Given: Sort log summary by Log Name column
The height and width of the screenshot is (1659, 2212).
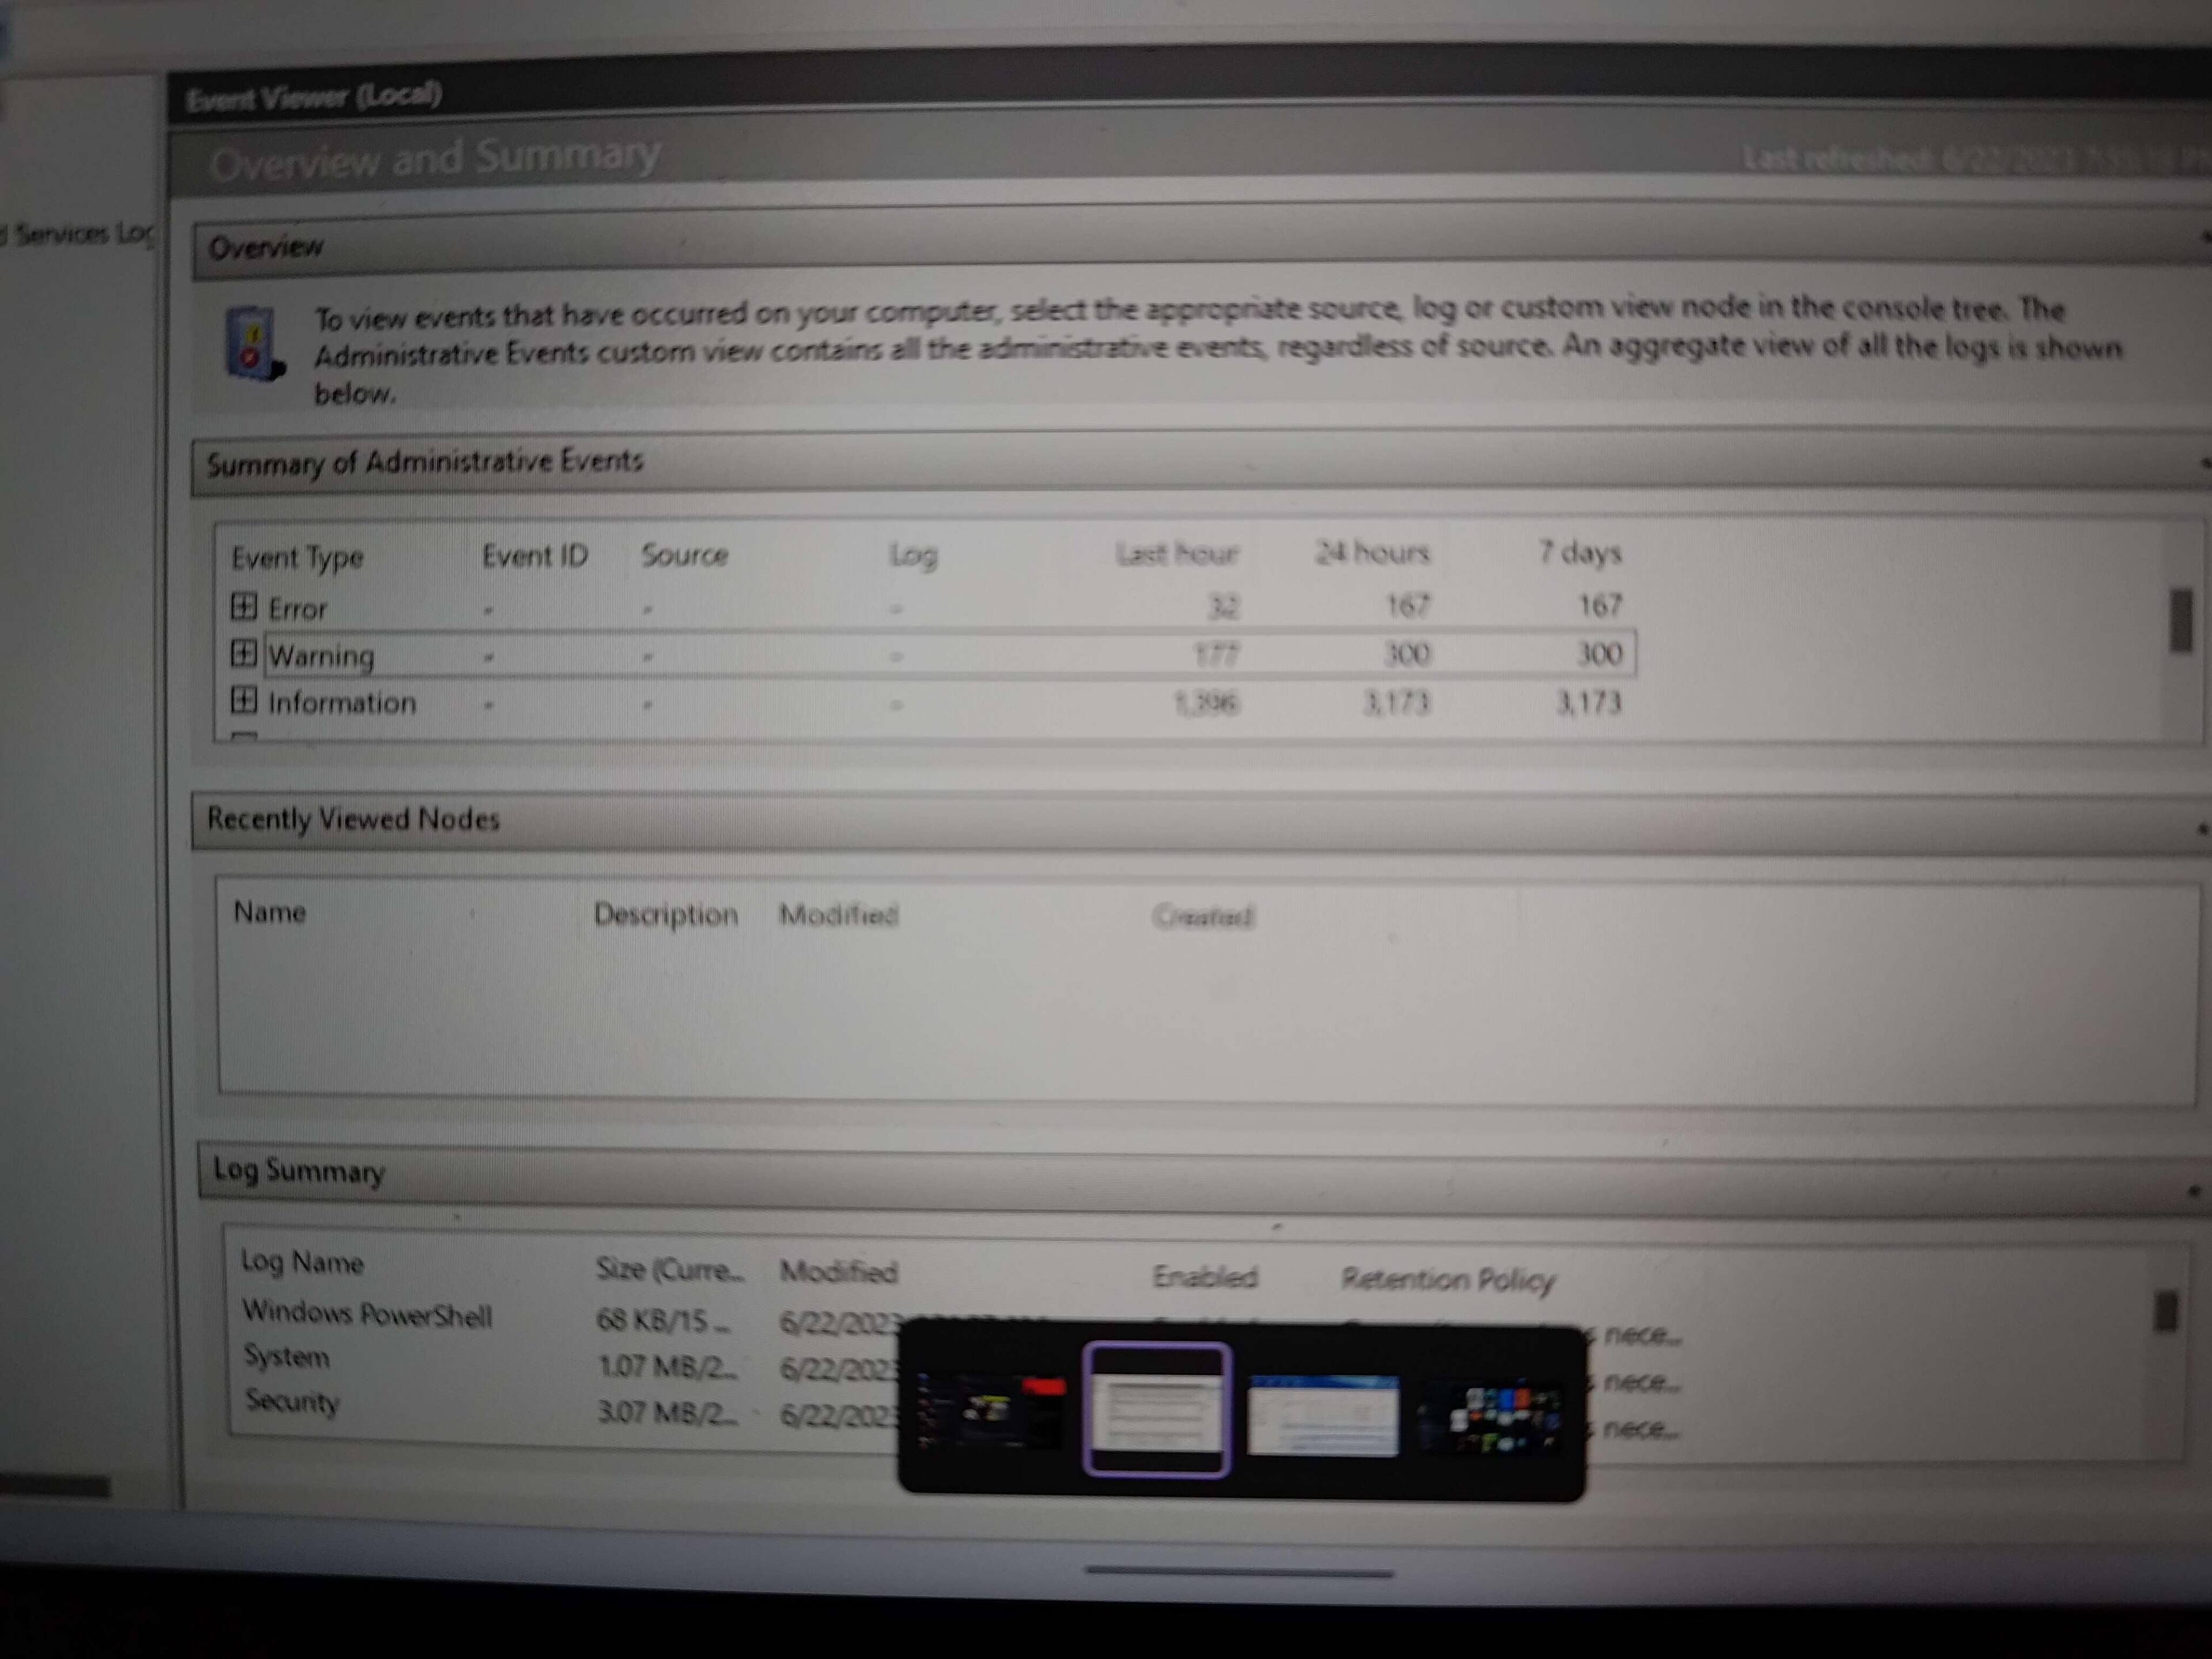Looking at the screenshot, I should (302, 1262).
